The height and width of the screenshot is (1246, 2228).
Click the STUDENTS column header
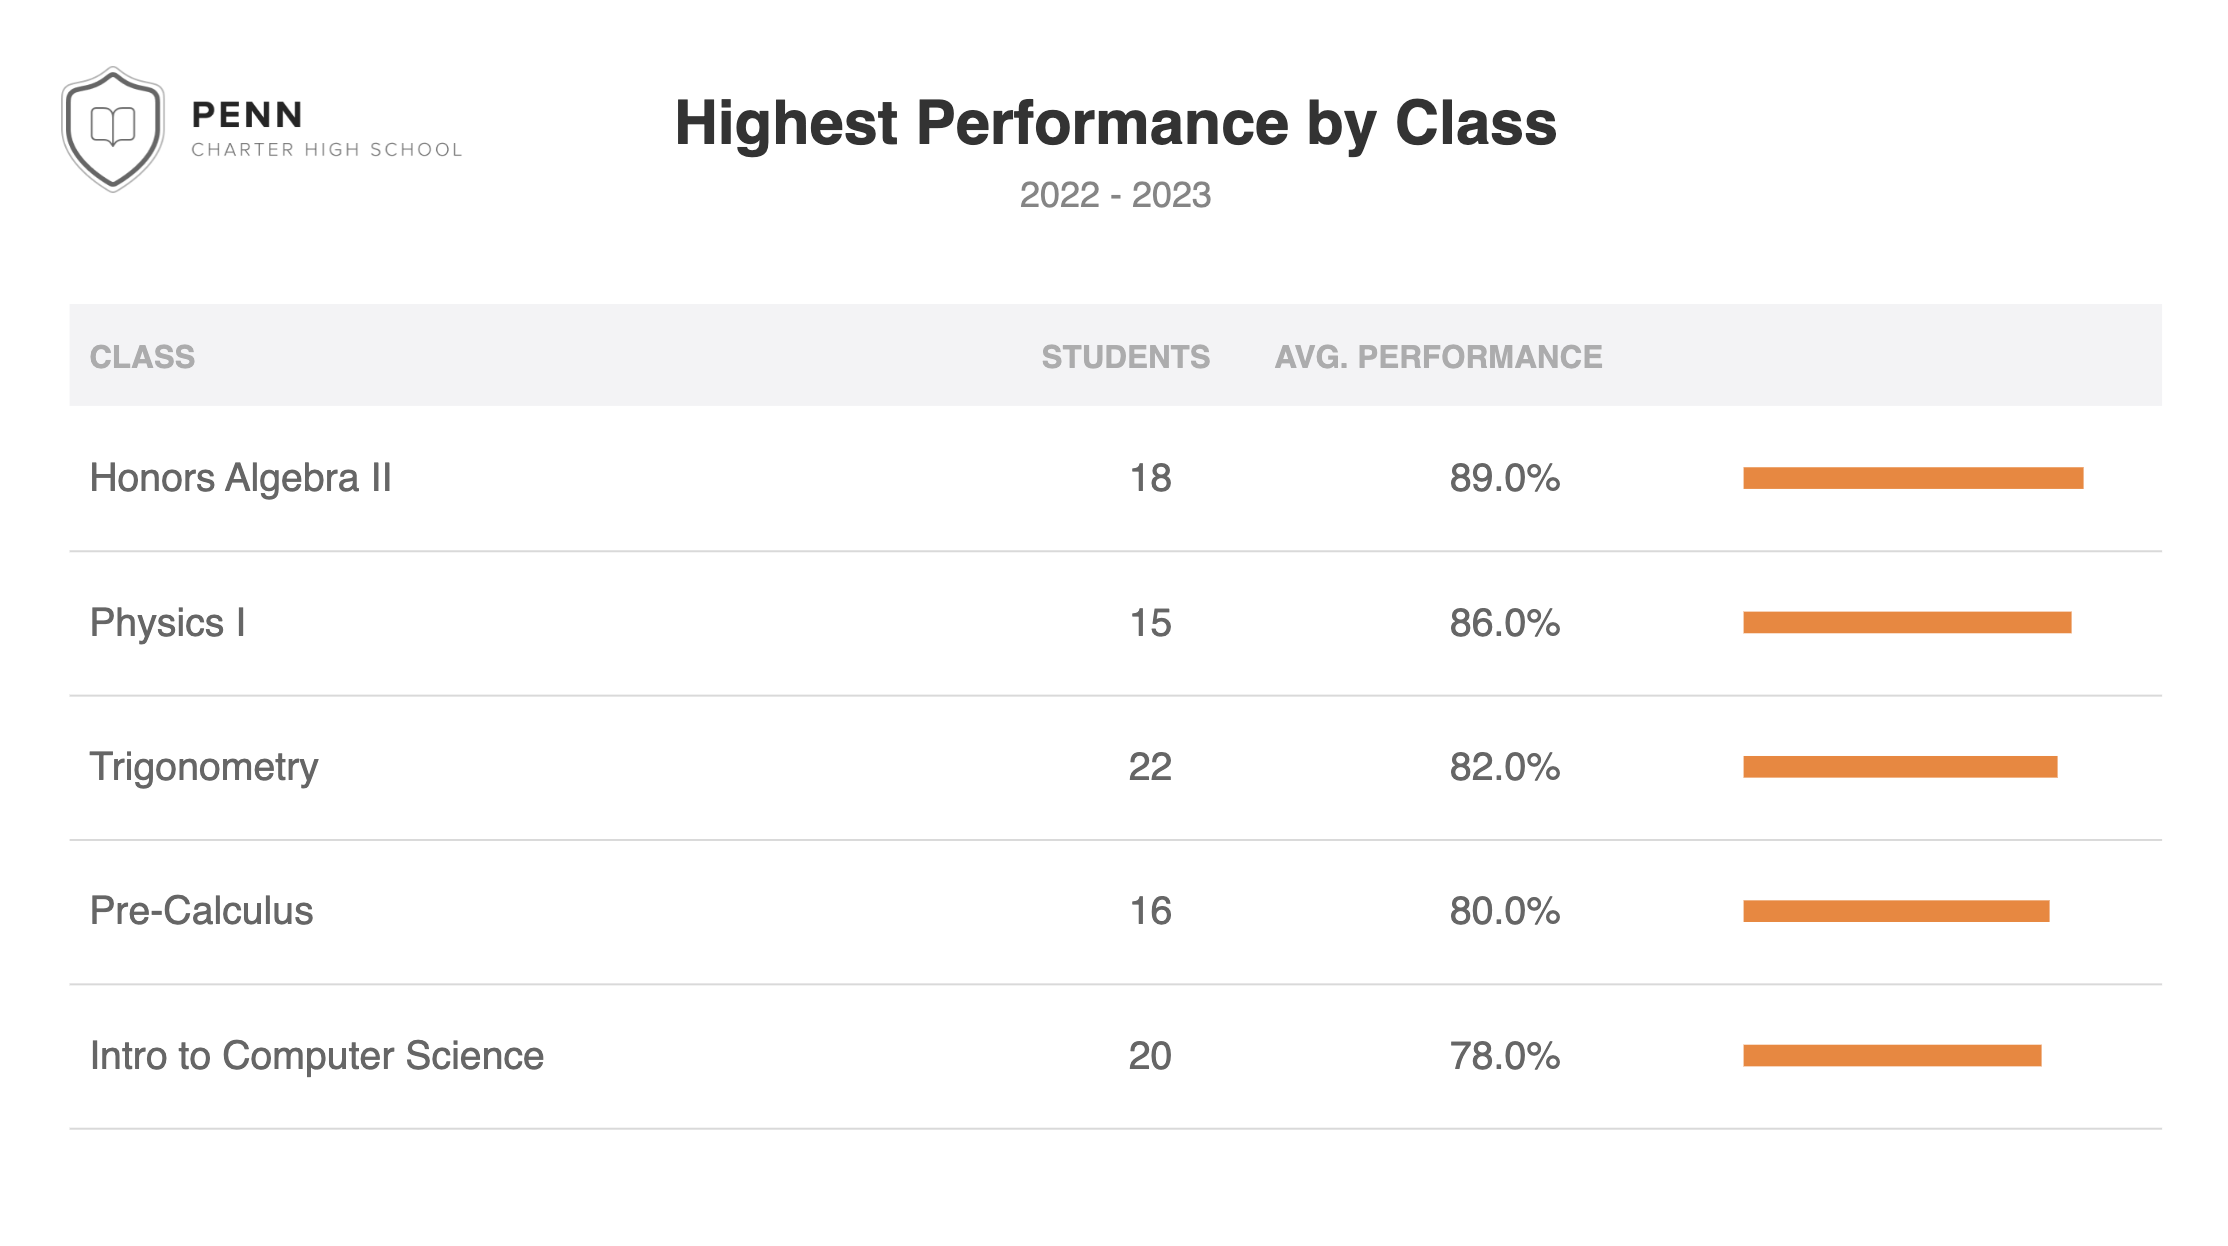(x=1125, y=357)
